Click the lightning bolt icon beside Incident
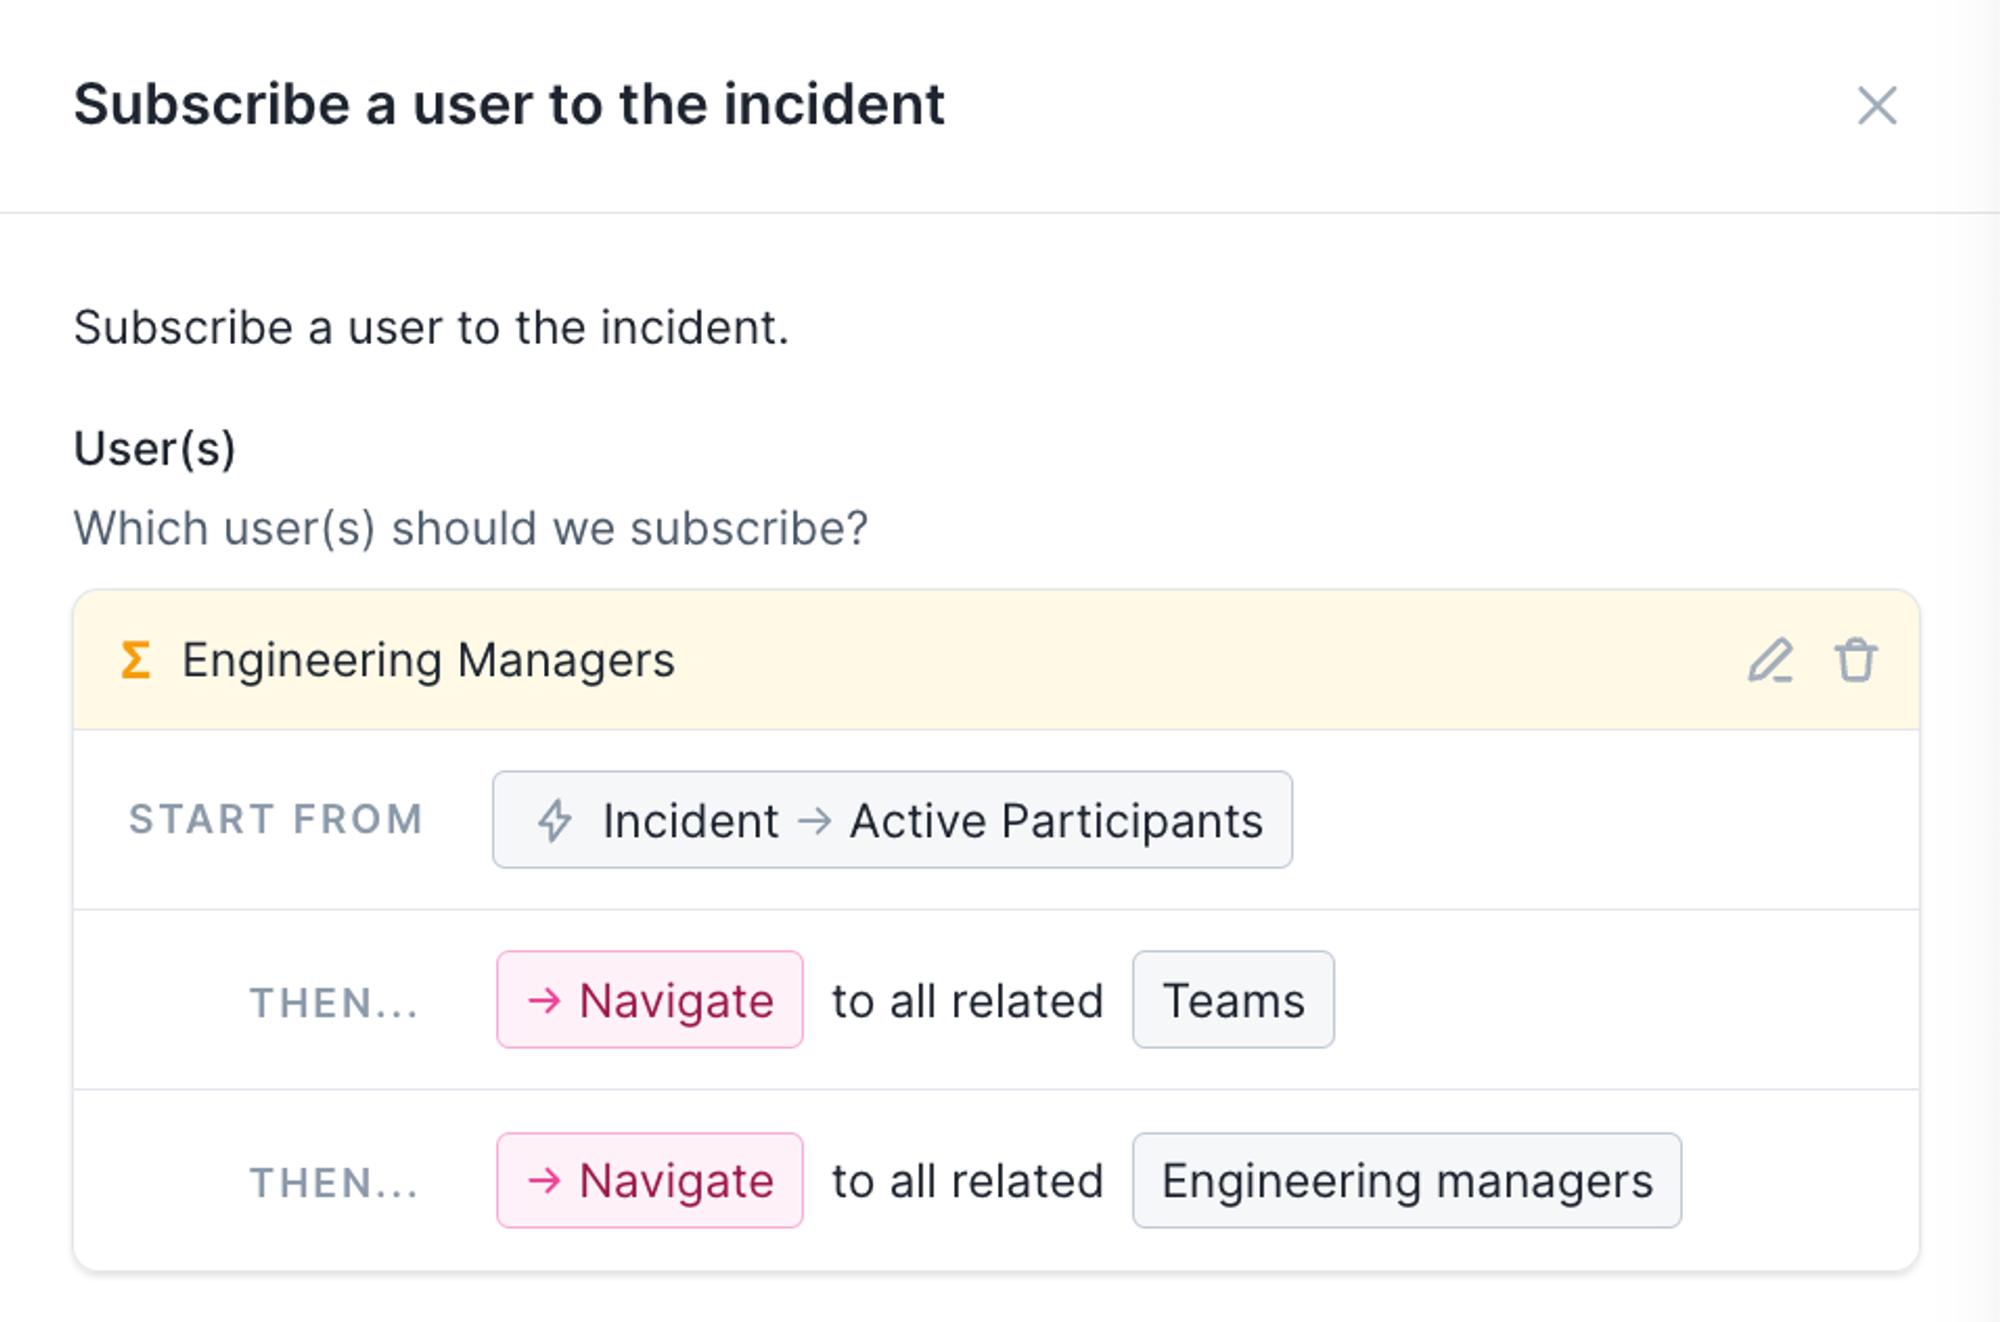The width and height of the screenshot is (2000, 1322). click(x=555, y=820)
